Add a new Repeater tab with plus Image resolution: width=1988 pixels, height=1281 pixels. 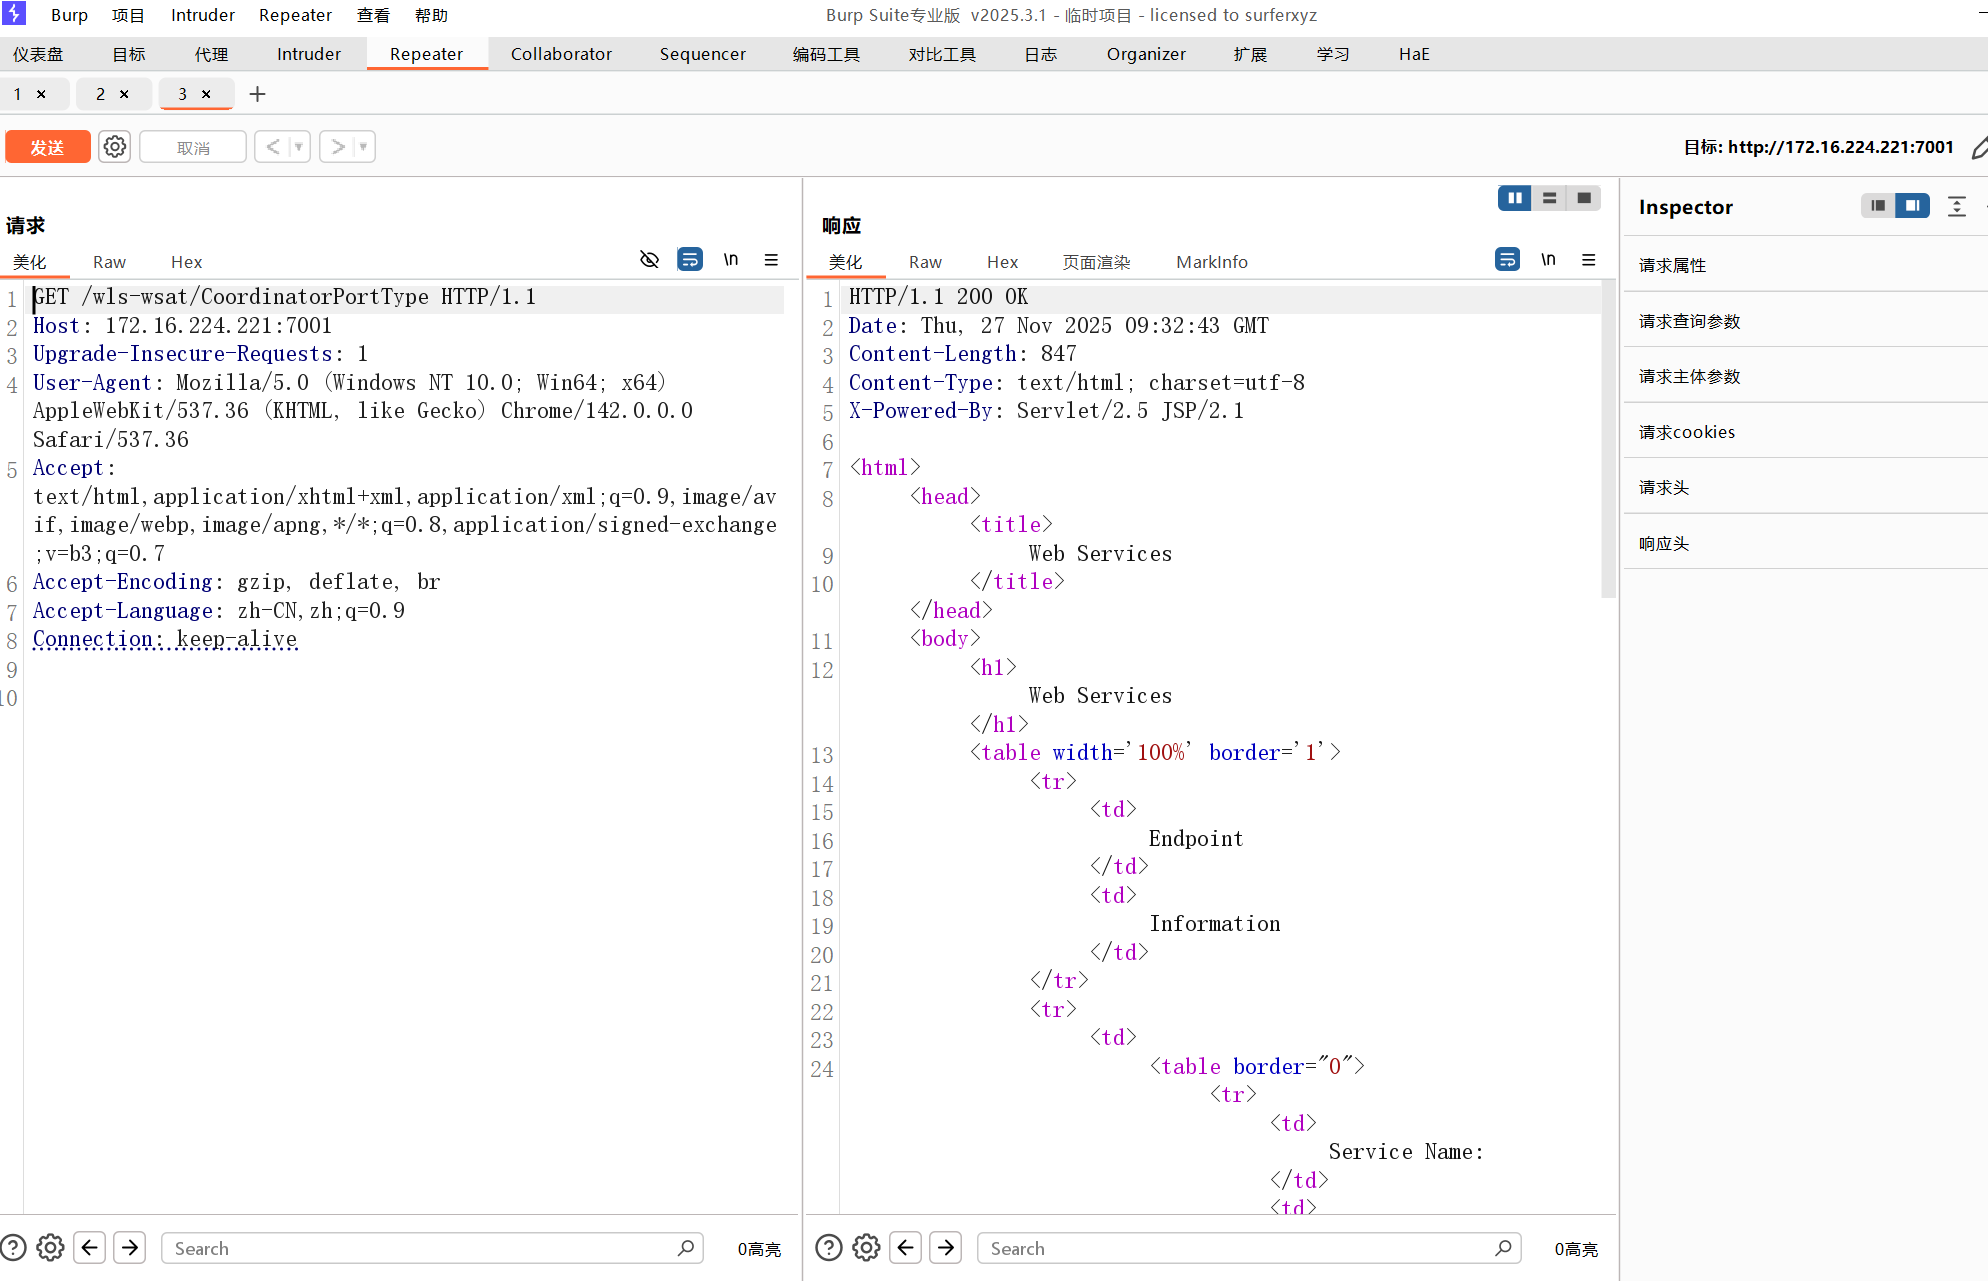[x=257, y=94]
